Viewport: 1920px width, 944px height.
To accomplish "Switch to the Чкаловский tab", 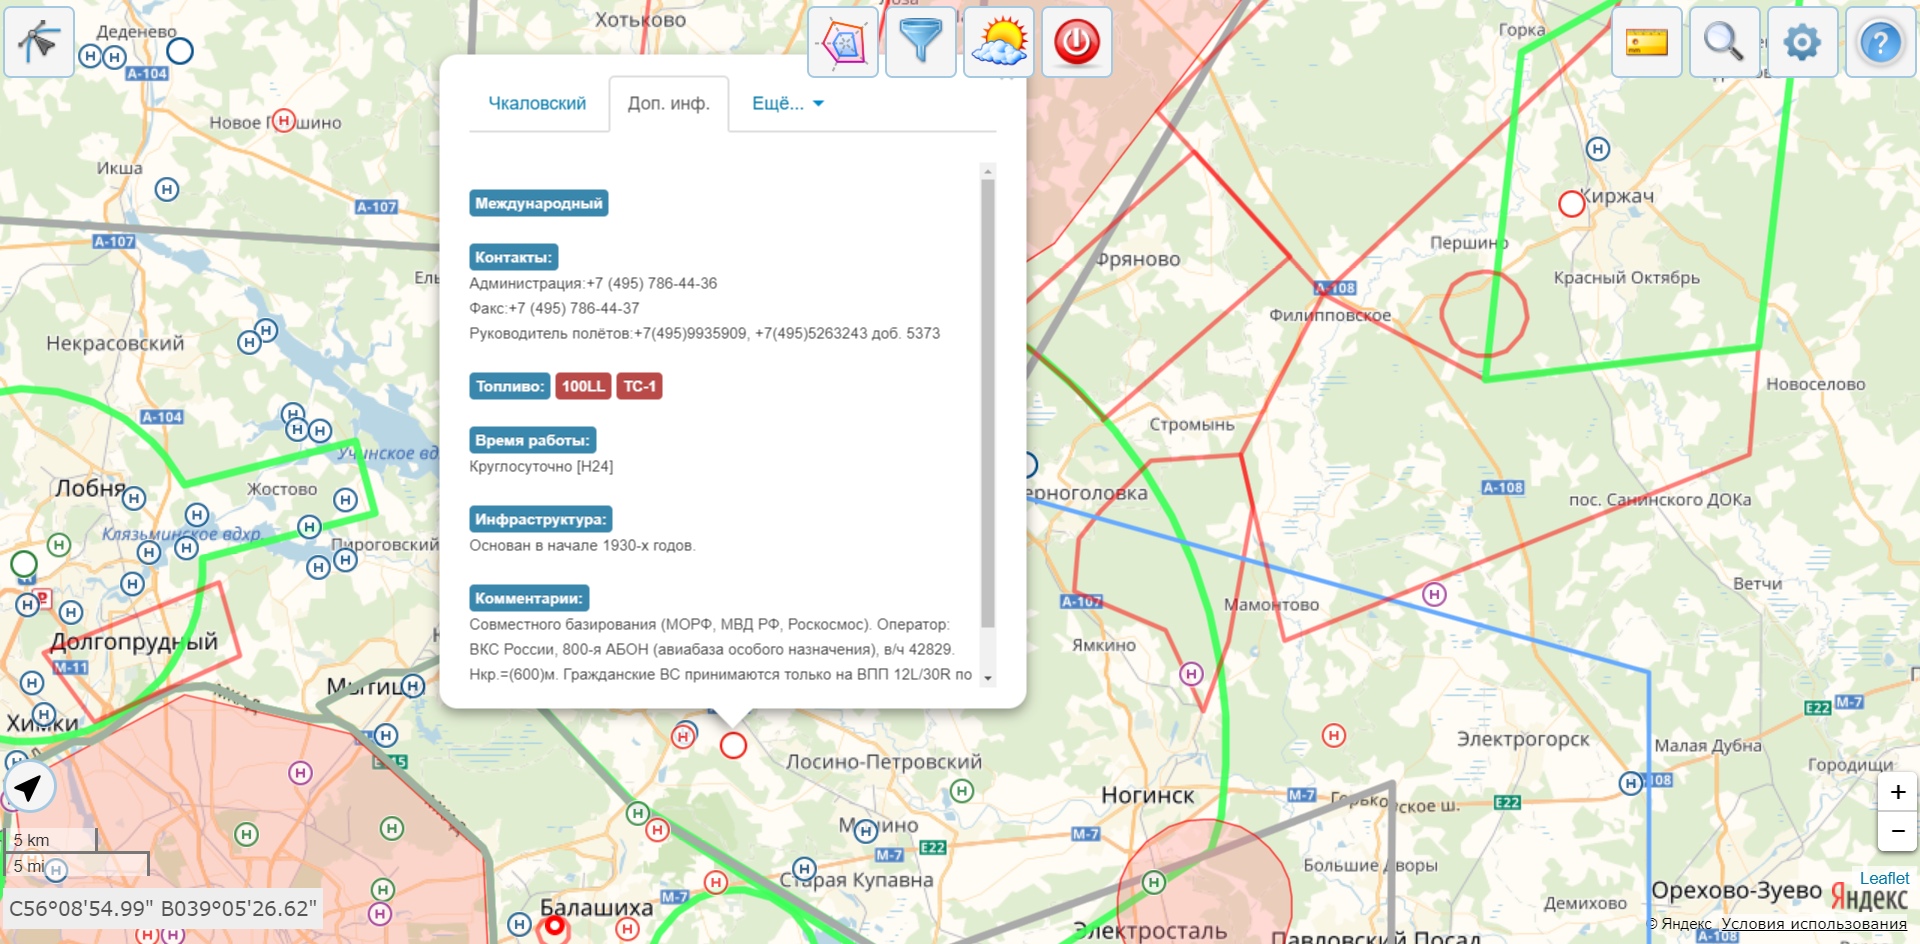I will tap(537, 104).
